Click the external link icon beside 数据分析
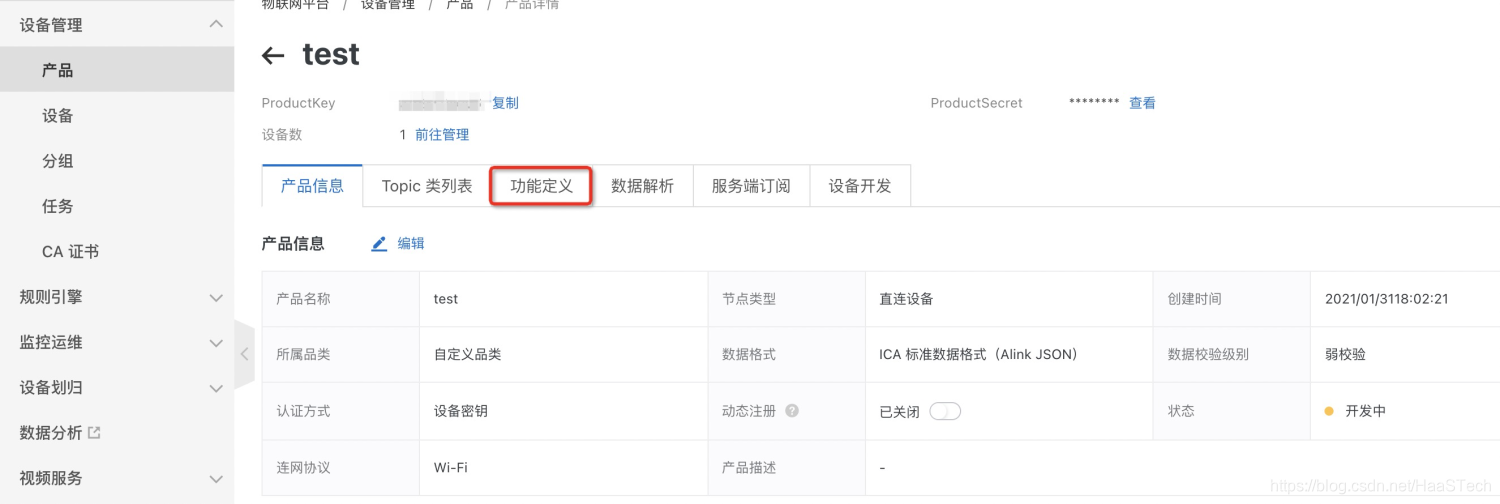The height and width of the screenshot is (504, 1500). (x=95, y=433)
